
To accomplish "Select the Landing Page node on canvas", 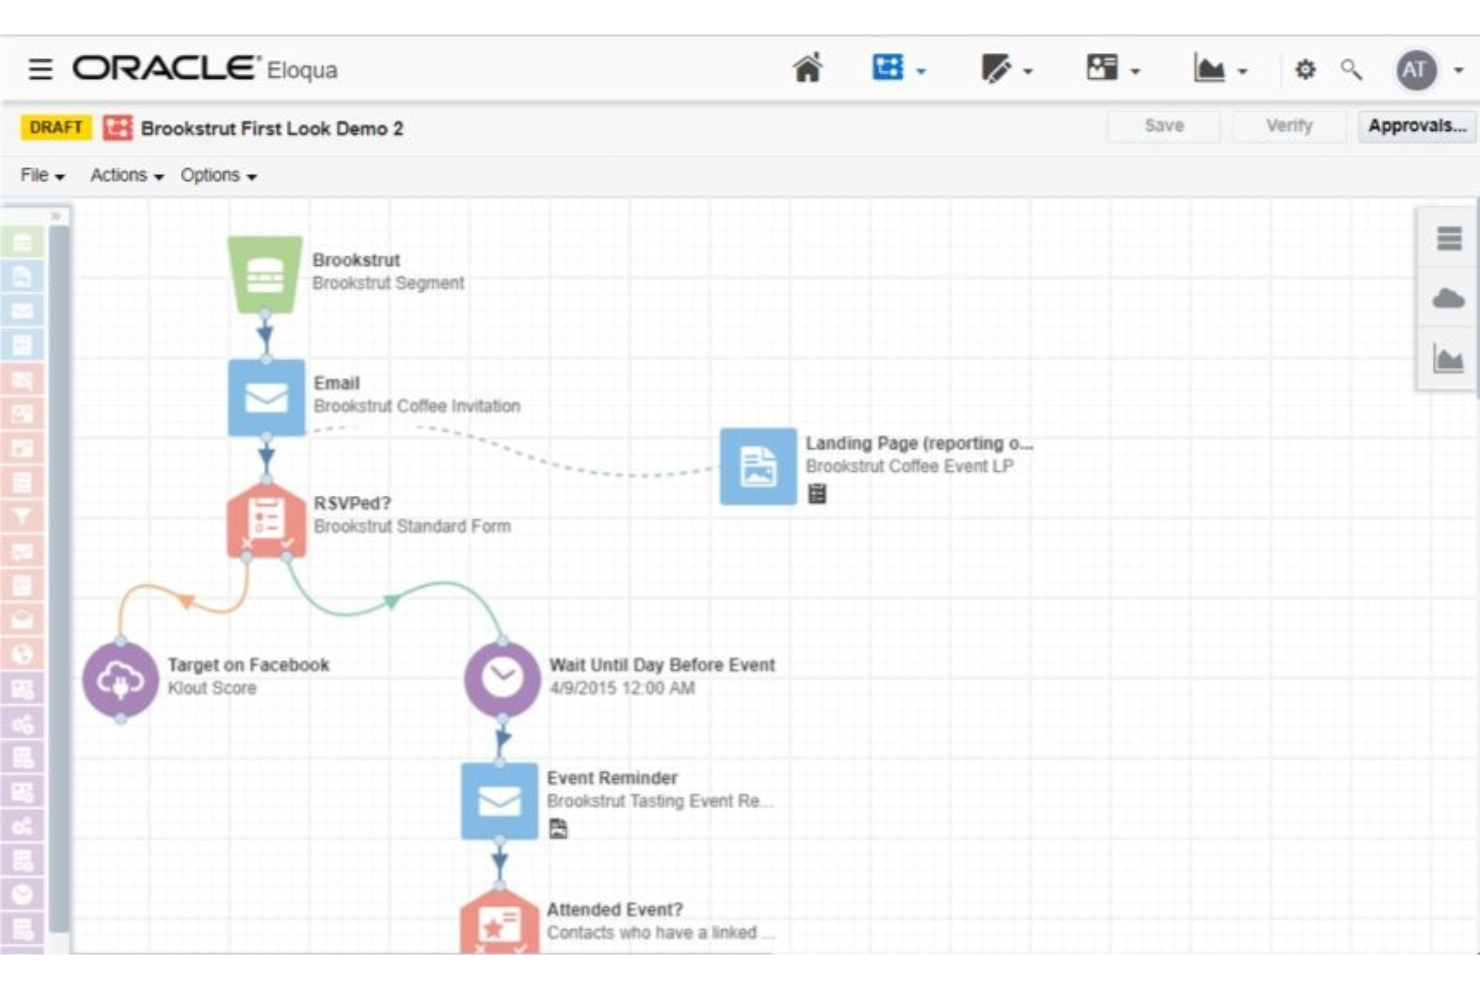I will click(x=758, y=466).
